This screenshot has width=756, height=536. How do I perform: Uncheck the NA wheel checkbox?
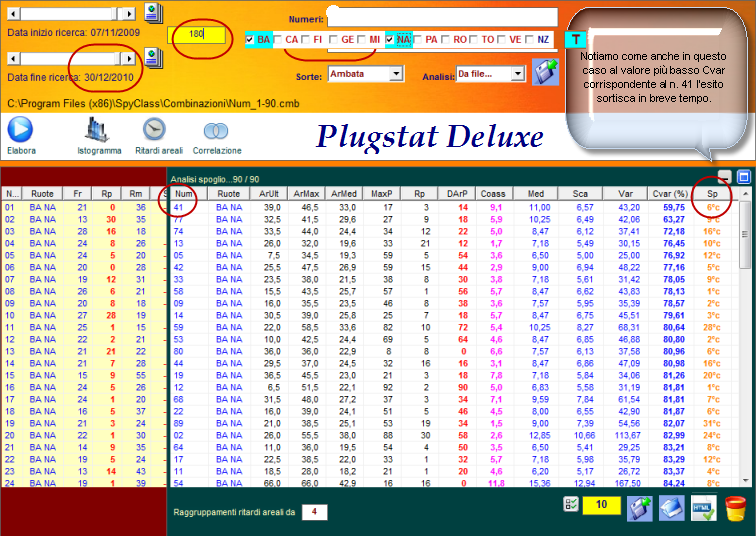pyautogui.click(x=390, y=40)
